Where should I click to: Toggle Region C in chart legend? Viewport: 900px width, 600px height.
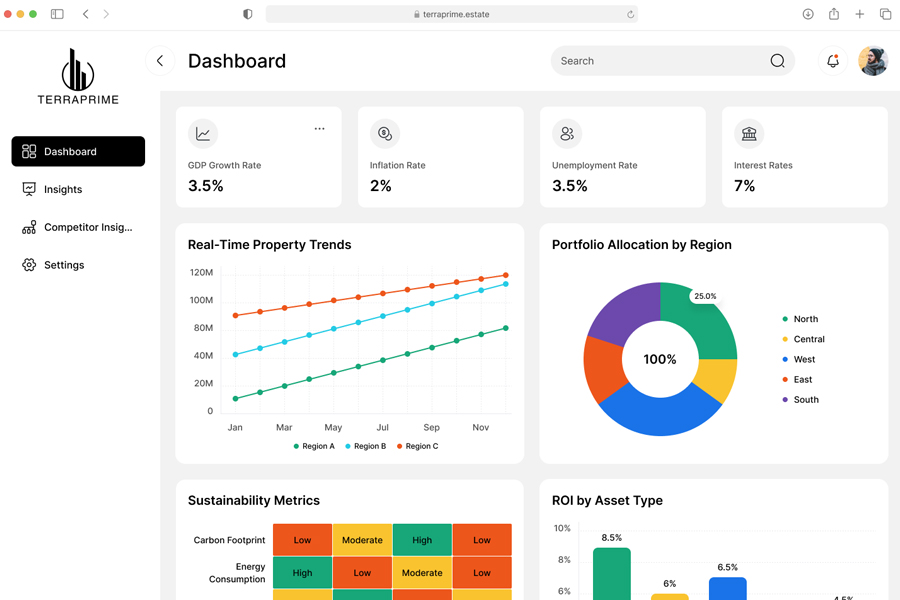417,446
